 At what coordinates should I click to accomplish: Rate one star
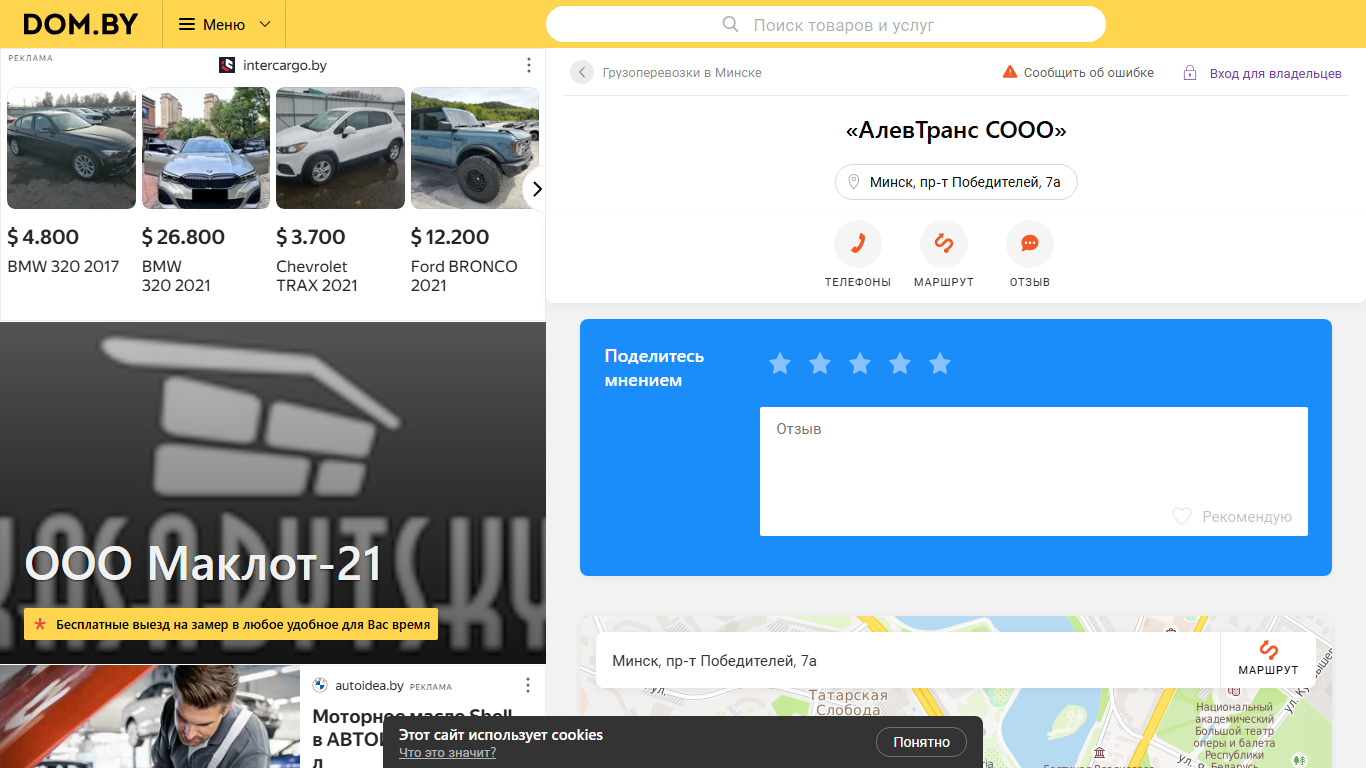780,364
